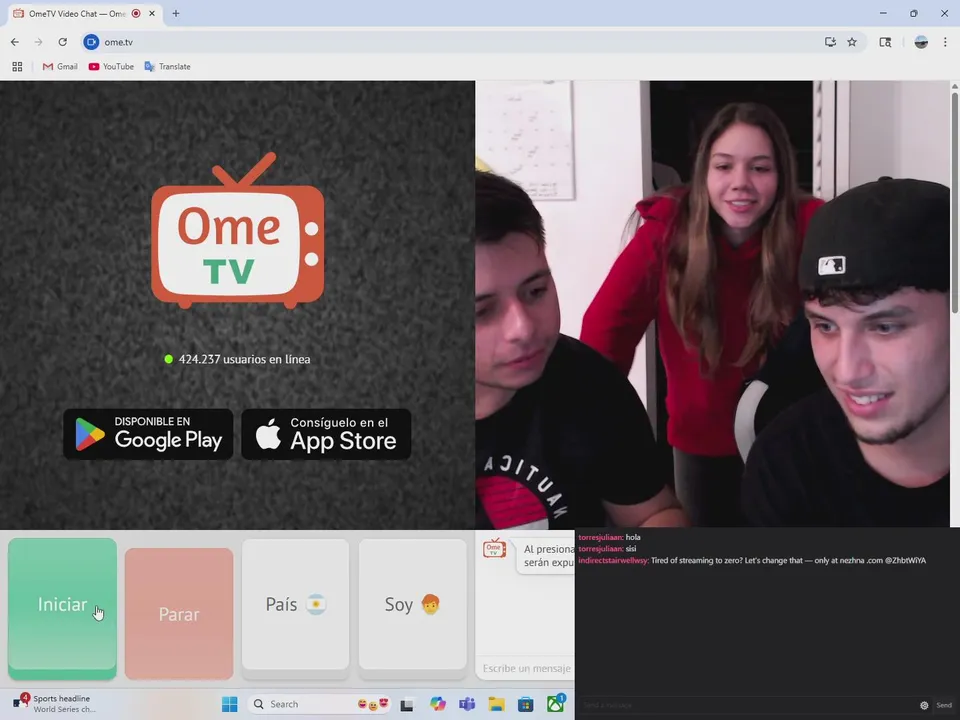The image size is (960, 720).
Task: Click the torresjuliaan username saying hola
Action: pos(601,537)
